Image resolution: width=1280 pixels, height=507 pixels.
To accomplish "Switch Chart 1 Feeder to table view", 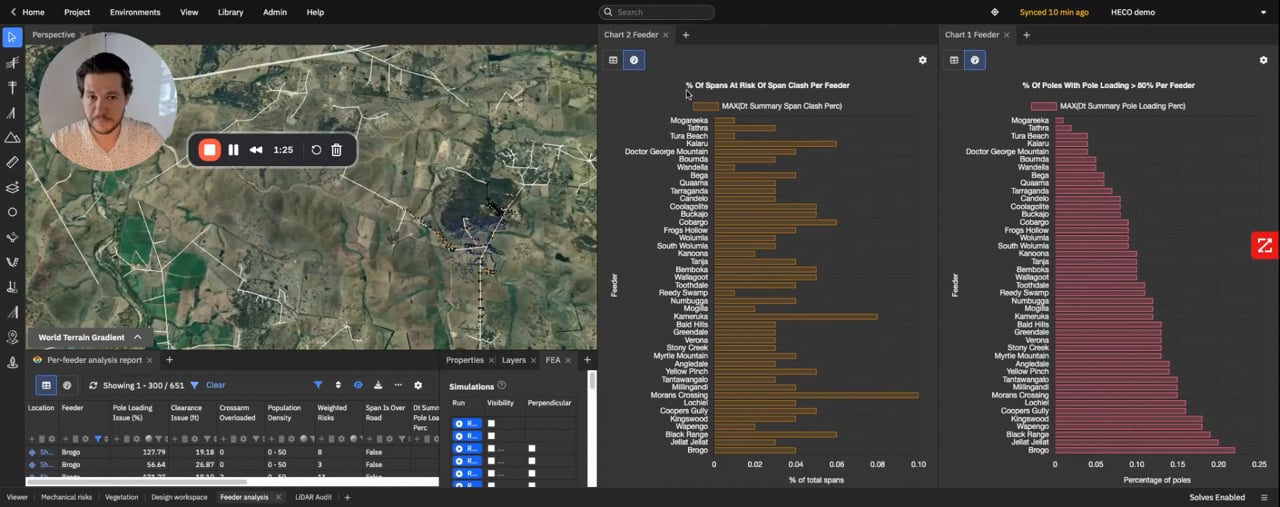I will [x=954, y=60].
